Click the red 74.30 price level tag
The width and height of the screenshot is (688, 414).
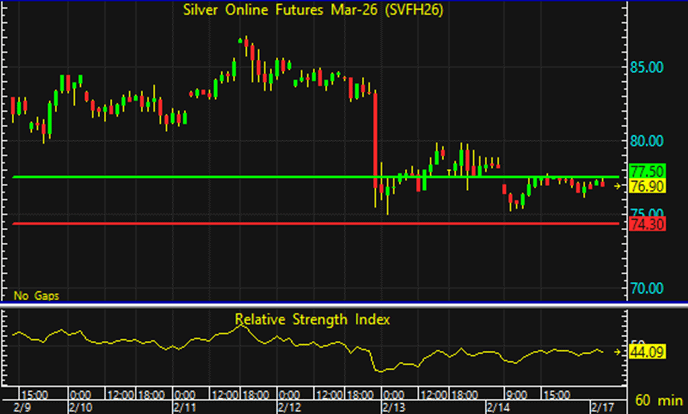pyautogui.click(x=642, y=223)
